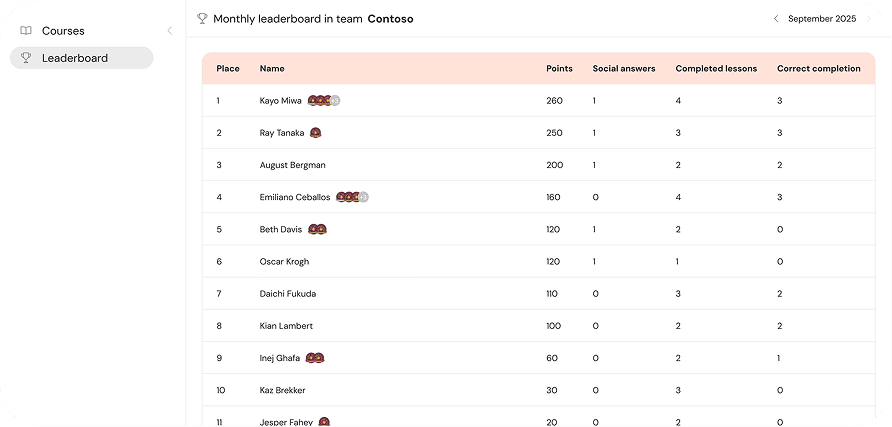Open the Courses book icon
Viewport: 892px width, 427px height.
[x=26, y=31]
